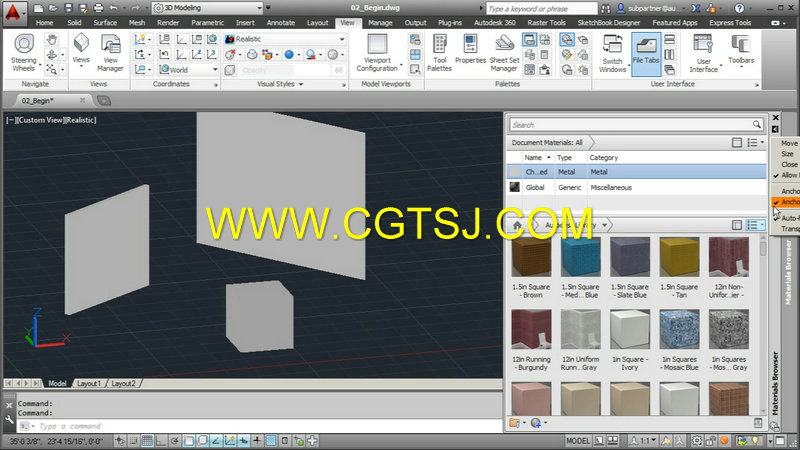Screen dimensions: 800x450
Task: Toggle Ortho Mode in status bar
Action: [161, 440]
